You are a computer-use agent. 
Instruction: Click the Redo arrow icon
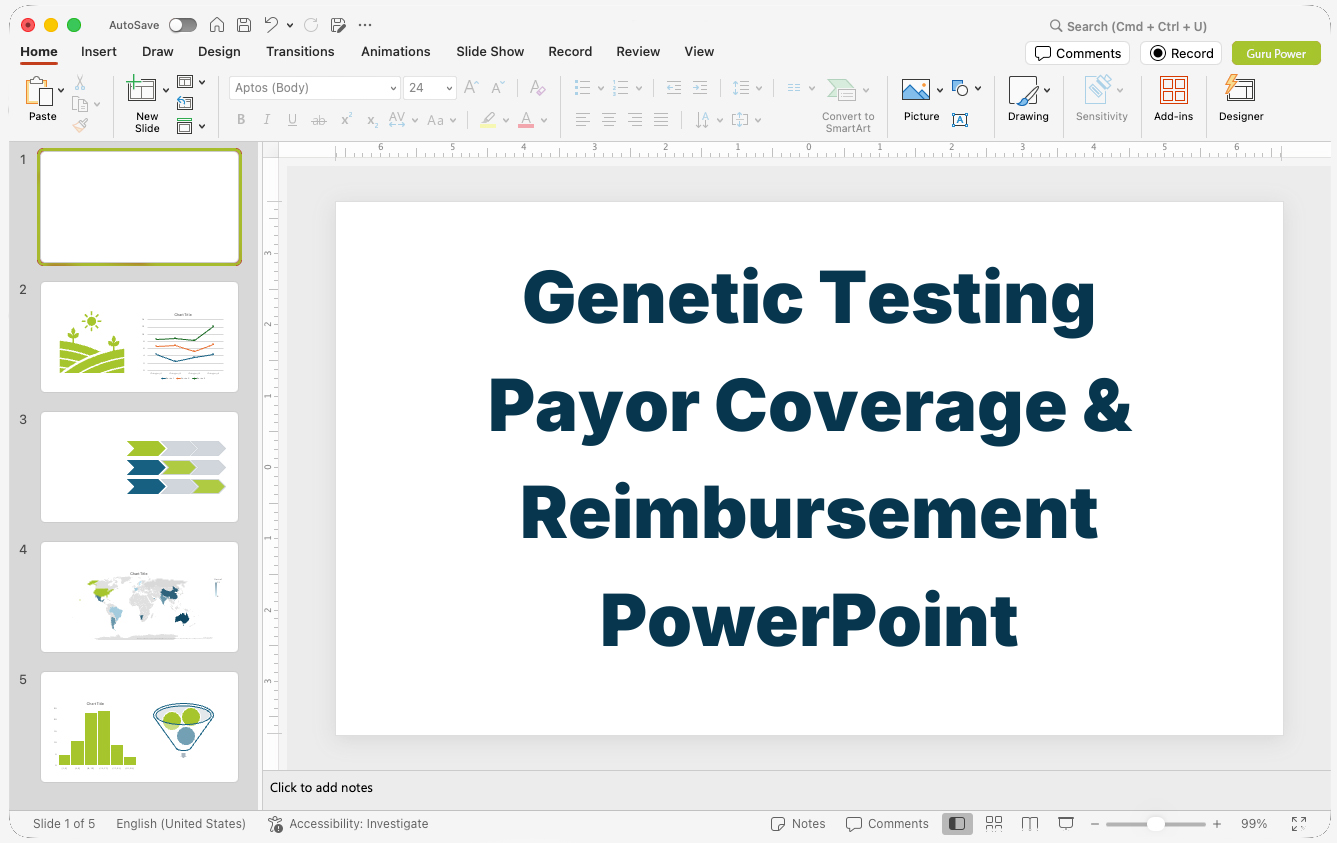coord(311,25)
